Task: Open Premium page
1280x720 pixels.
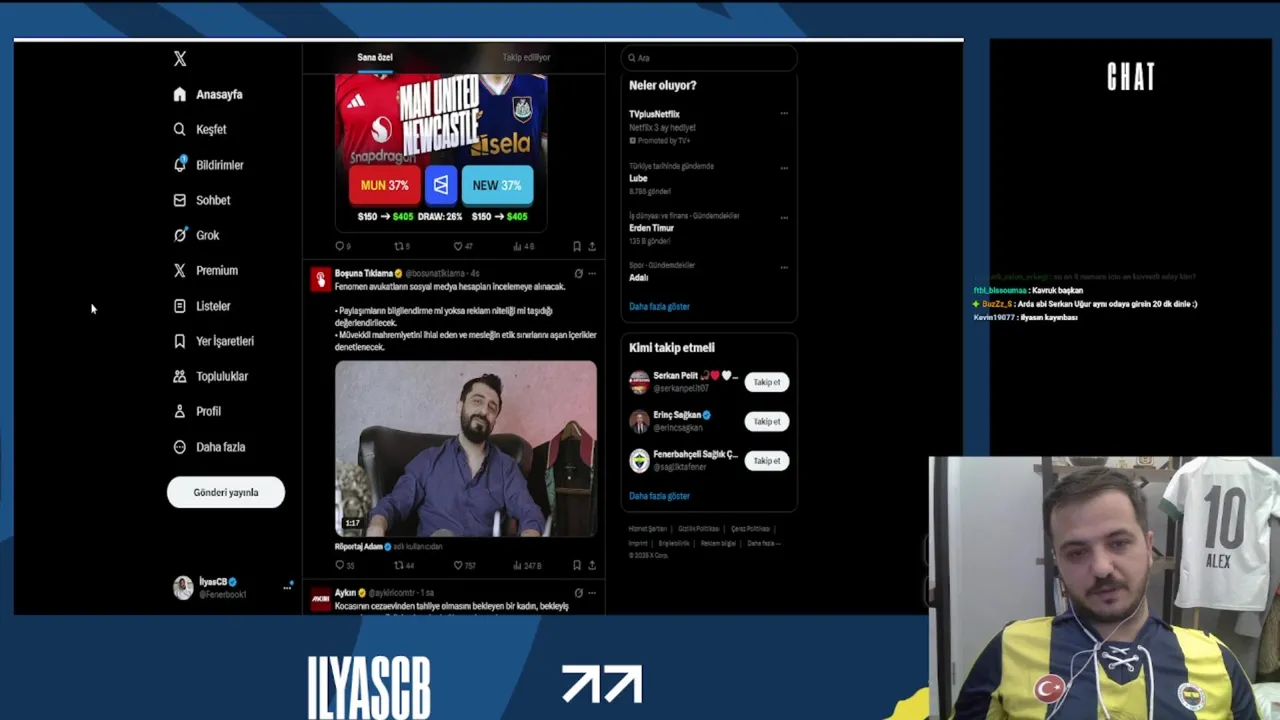Action: pos(206,270)
